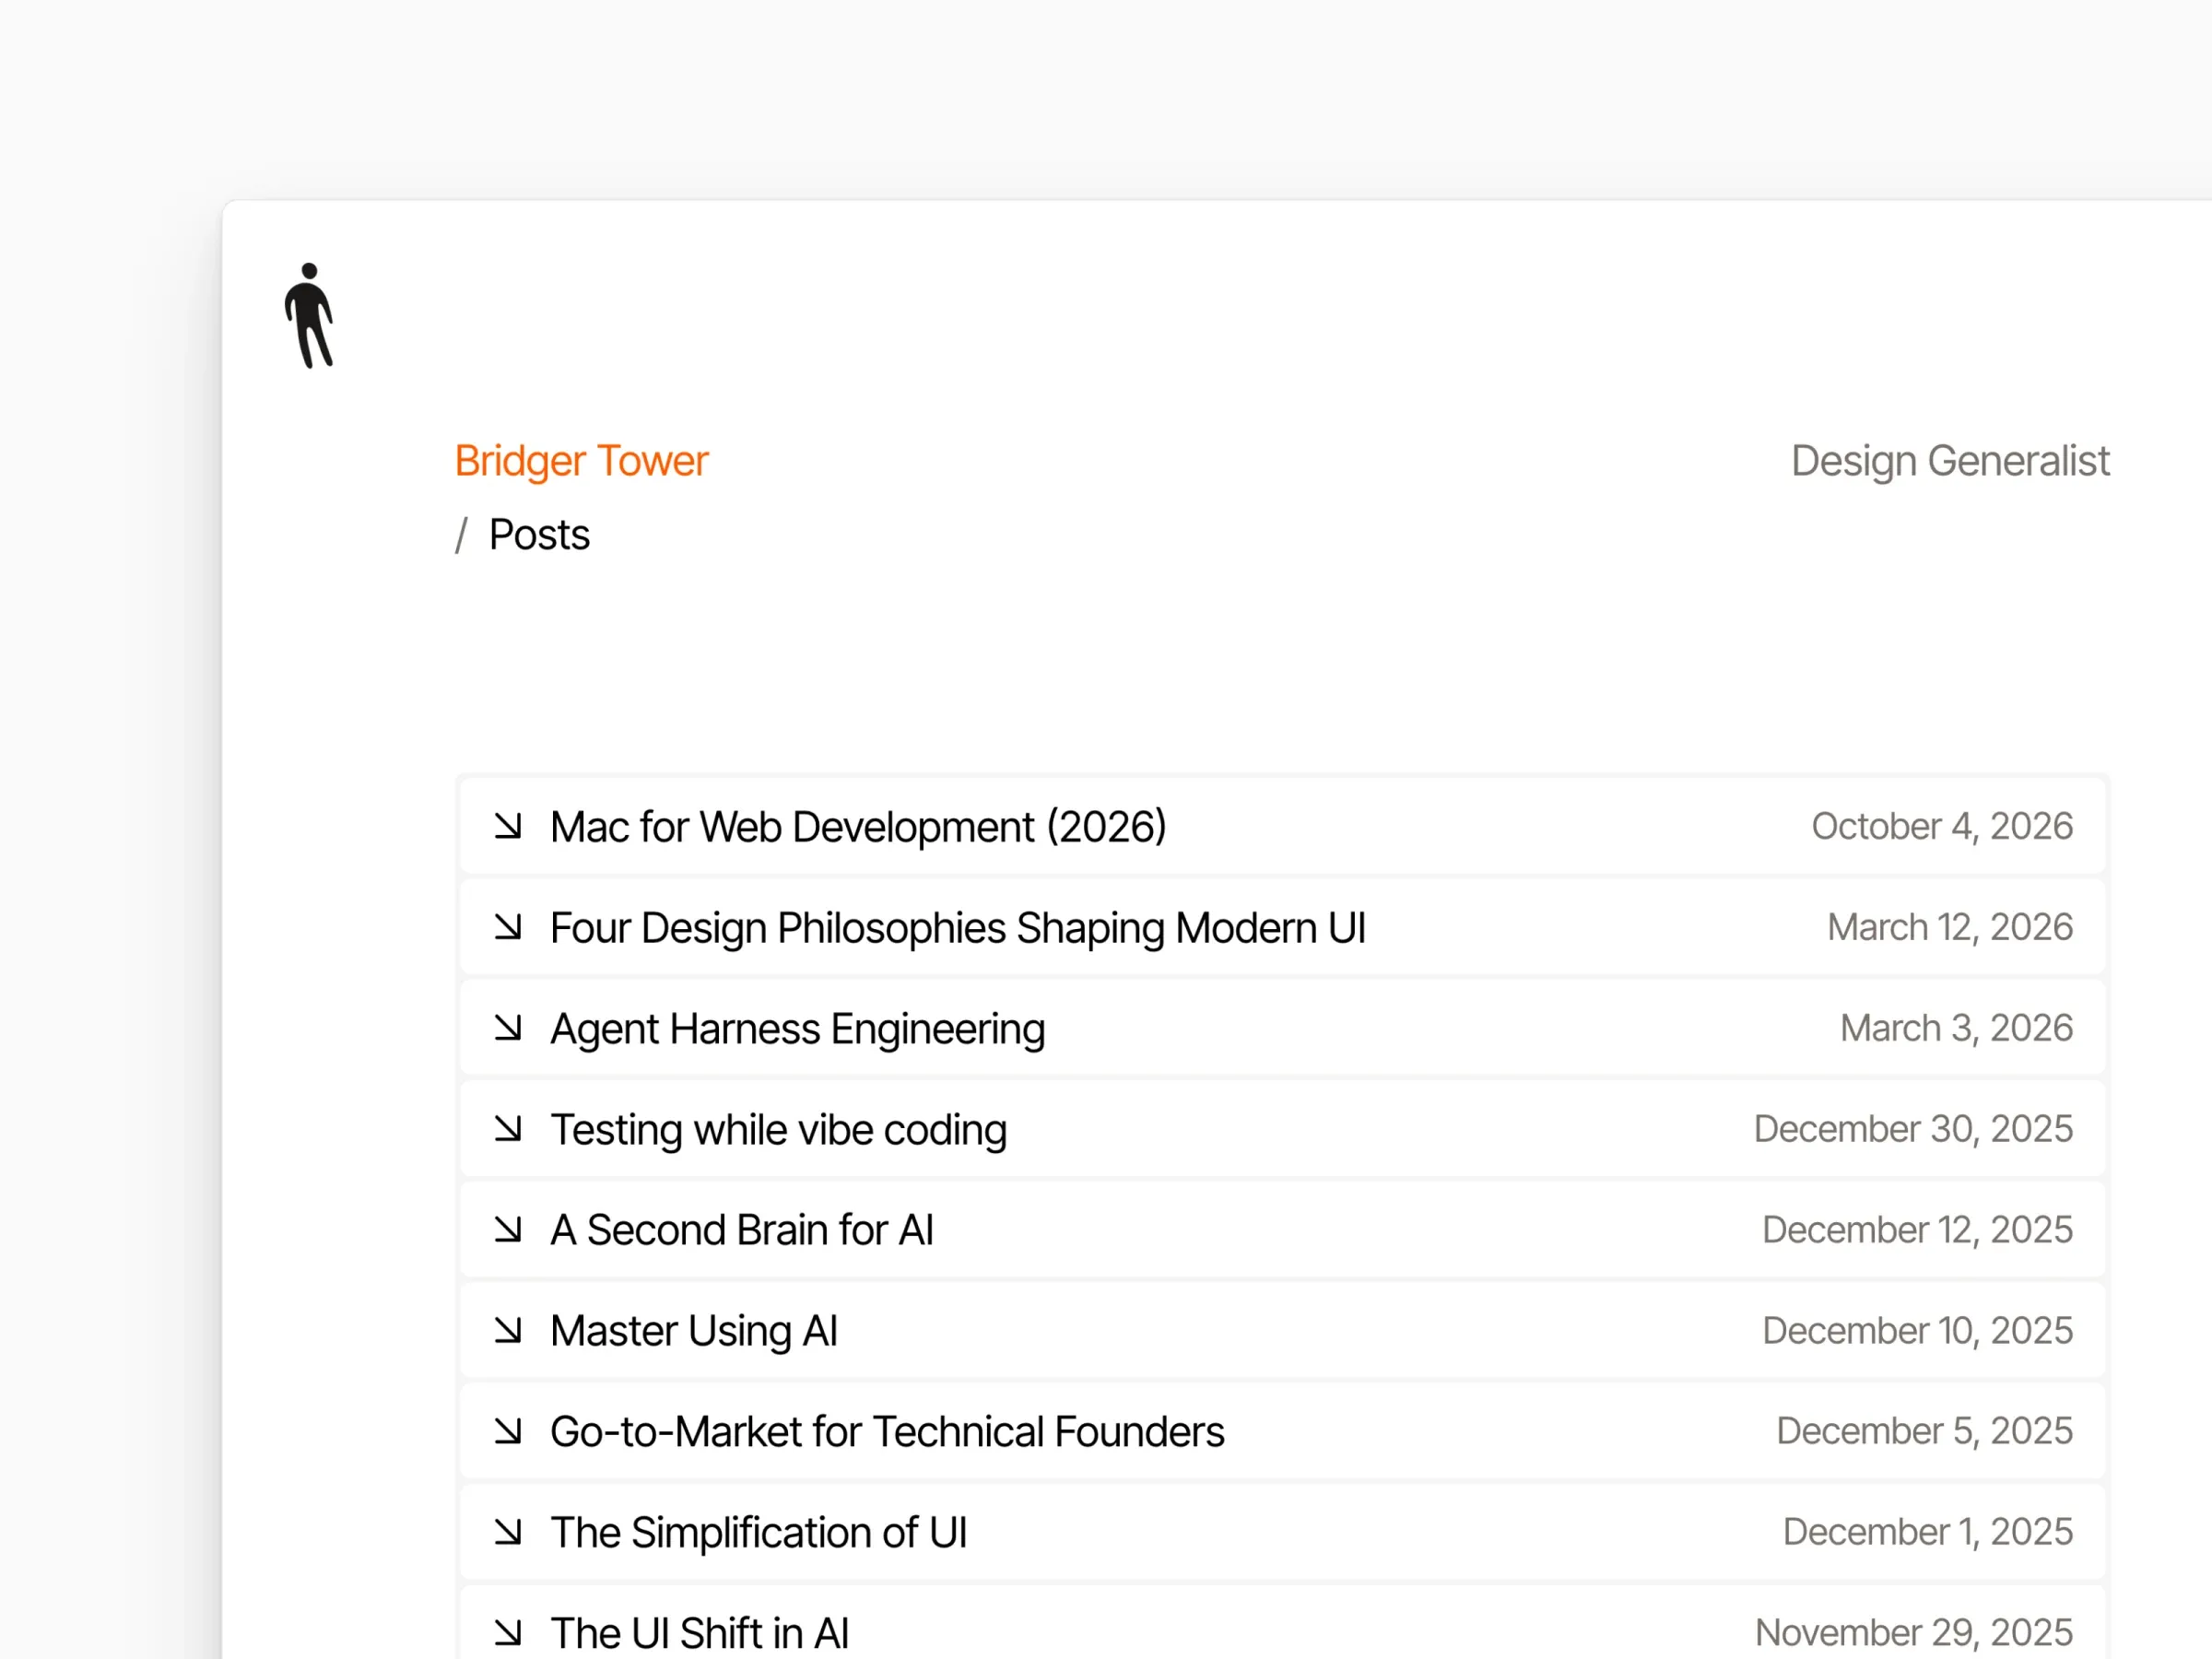Open the Testing while vibe coding post
This screenshot has height=1659, width=2212.
(1283, 1129)
